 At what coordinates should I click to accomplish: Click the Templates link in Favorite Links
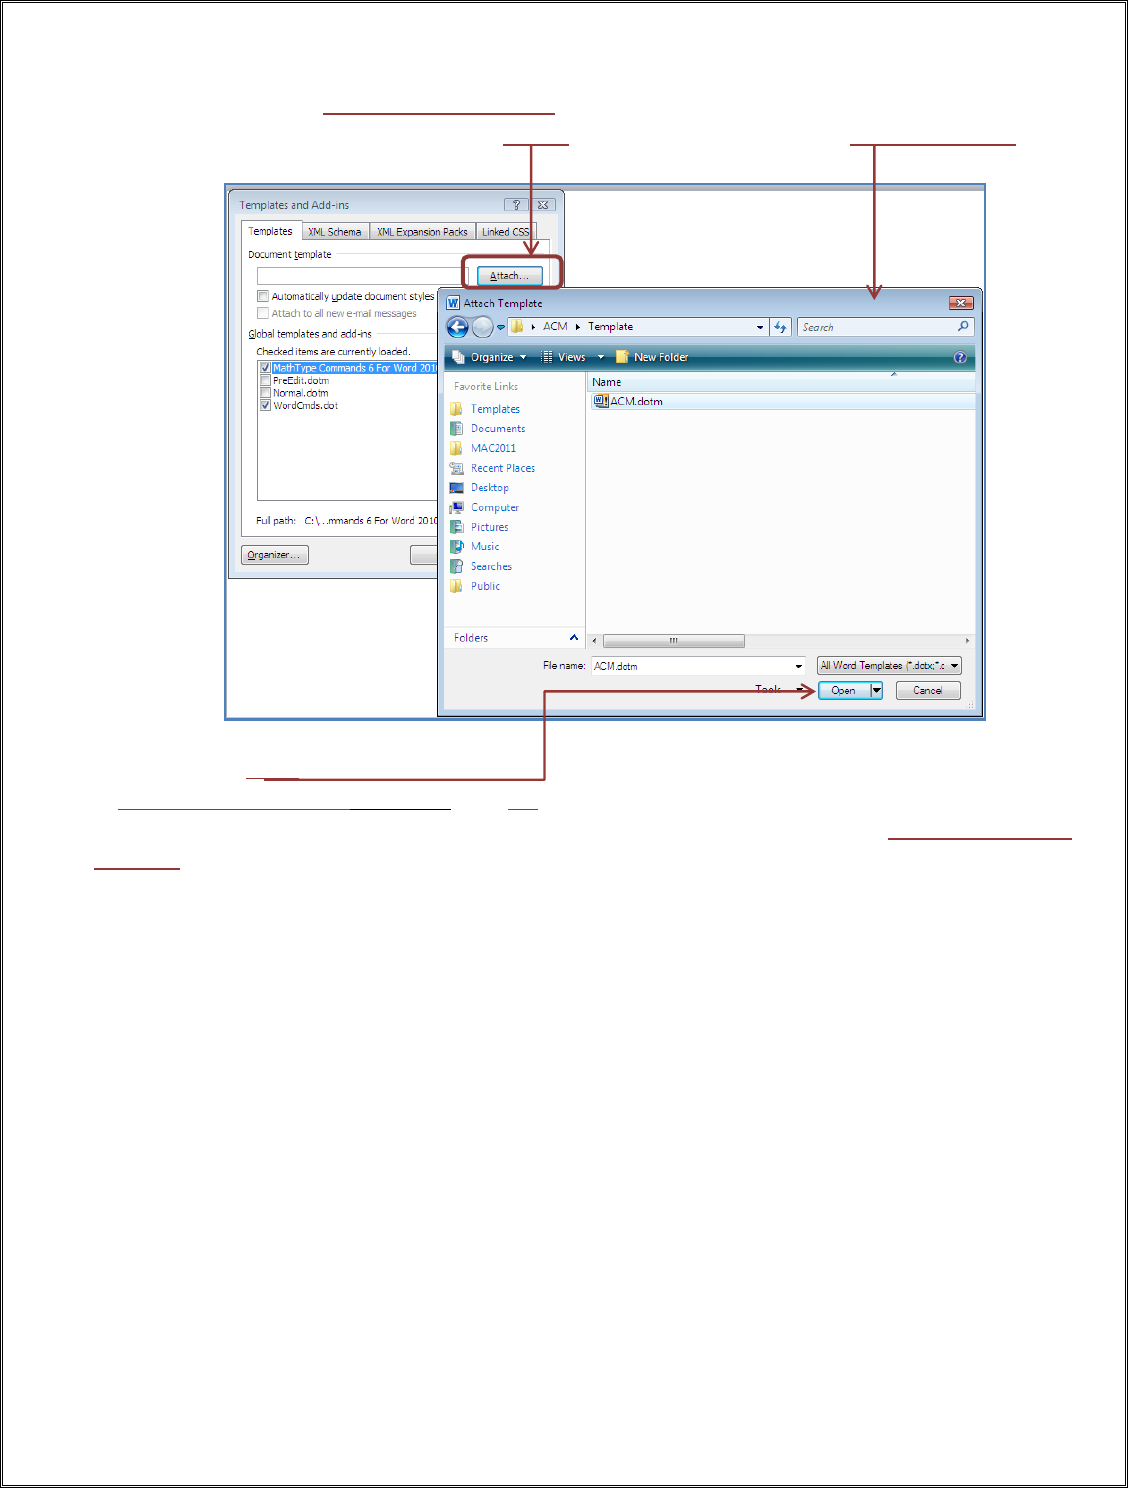(495, 409)
